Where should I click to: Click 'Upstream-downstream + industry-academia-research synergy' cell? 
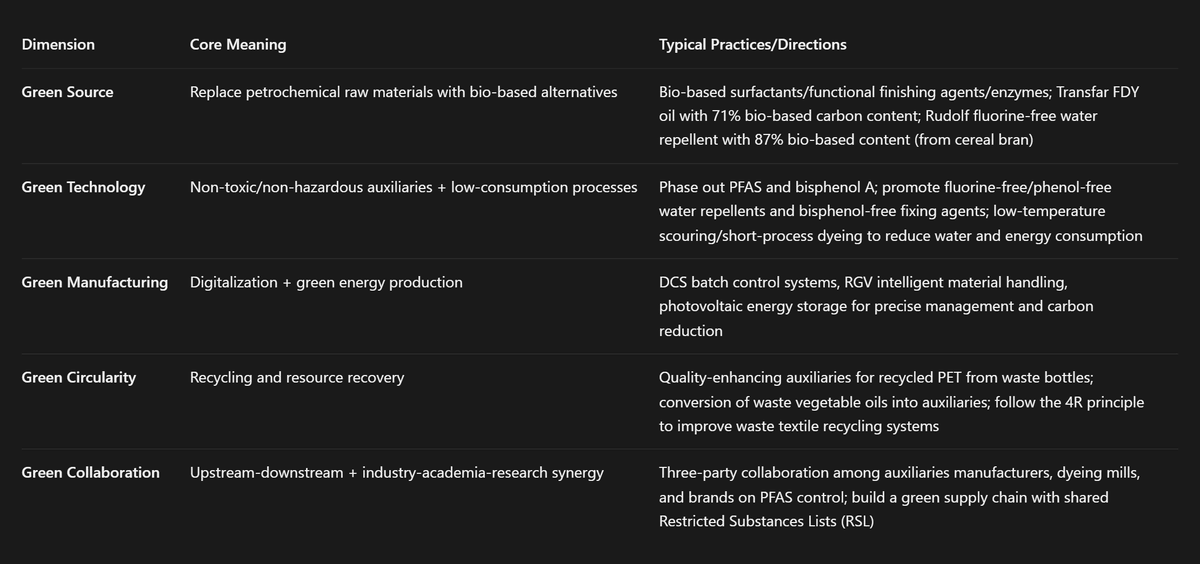coord(397,472)
